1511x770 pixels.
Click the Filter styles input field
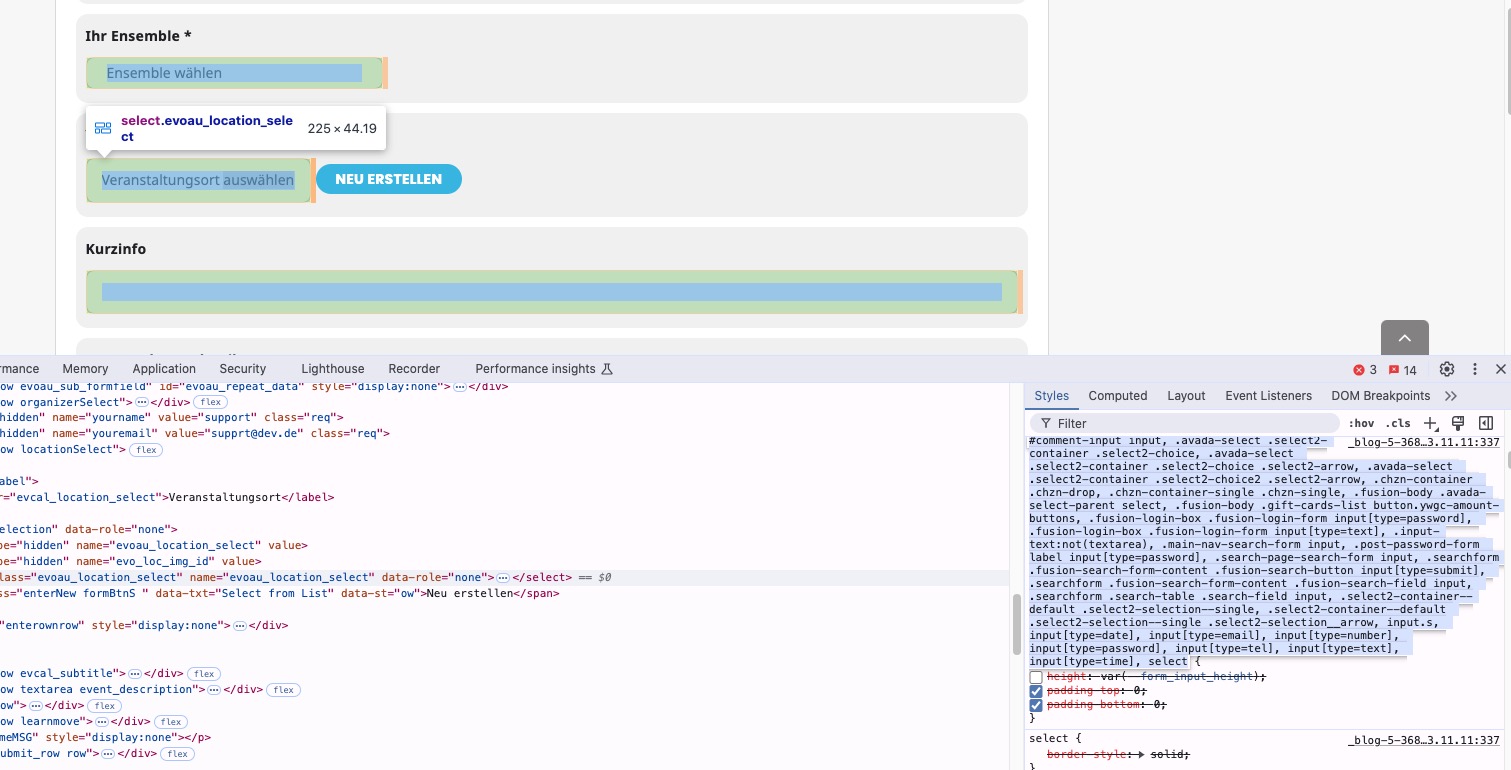click(1185, 424)
